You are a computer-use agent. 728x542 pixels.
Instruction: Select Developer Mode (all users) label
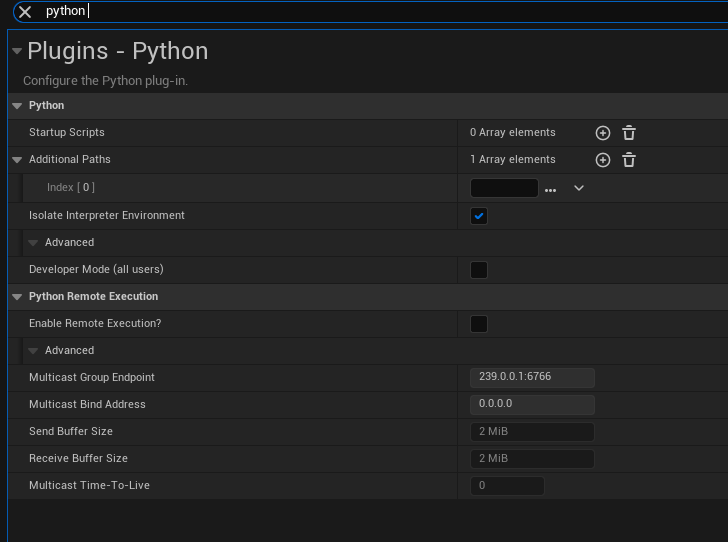(96, 269)
